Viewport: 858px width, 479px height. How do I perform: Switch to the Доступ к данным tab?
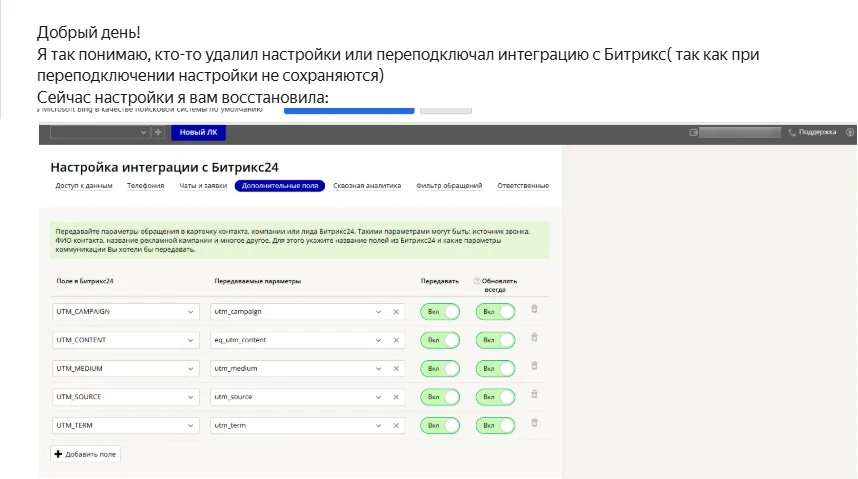coord(84,186)
